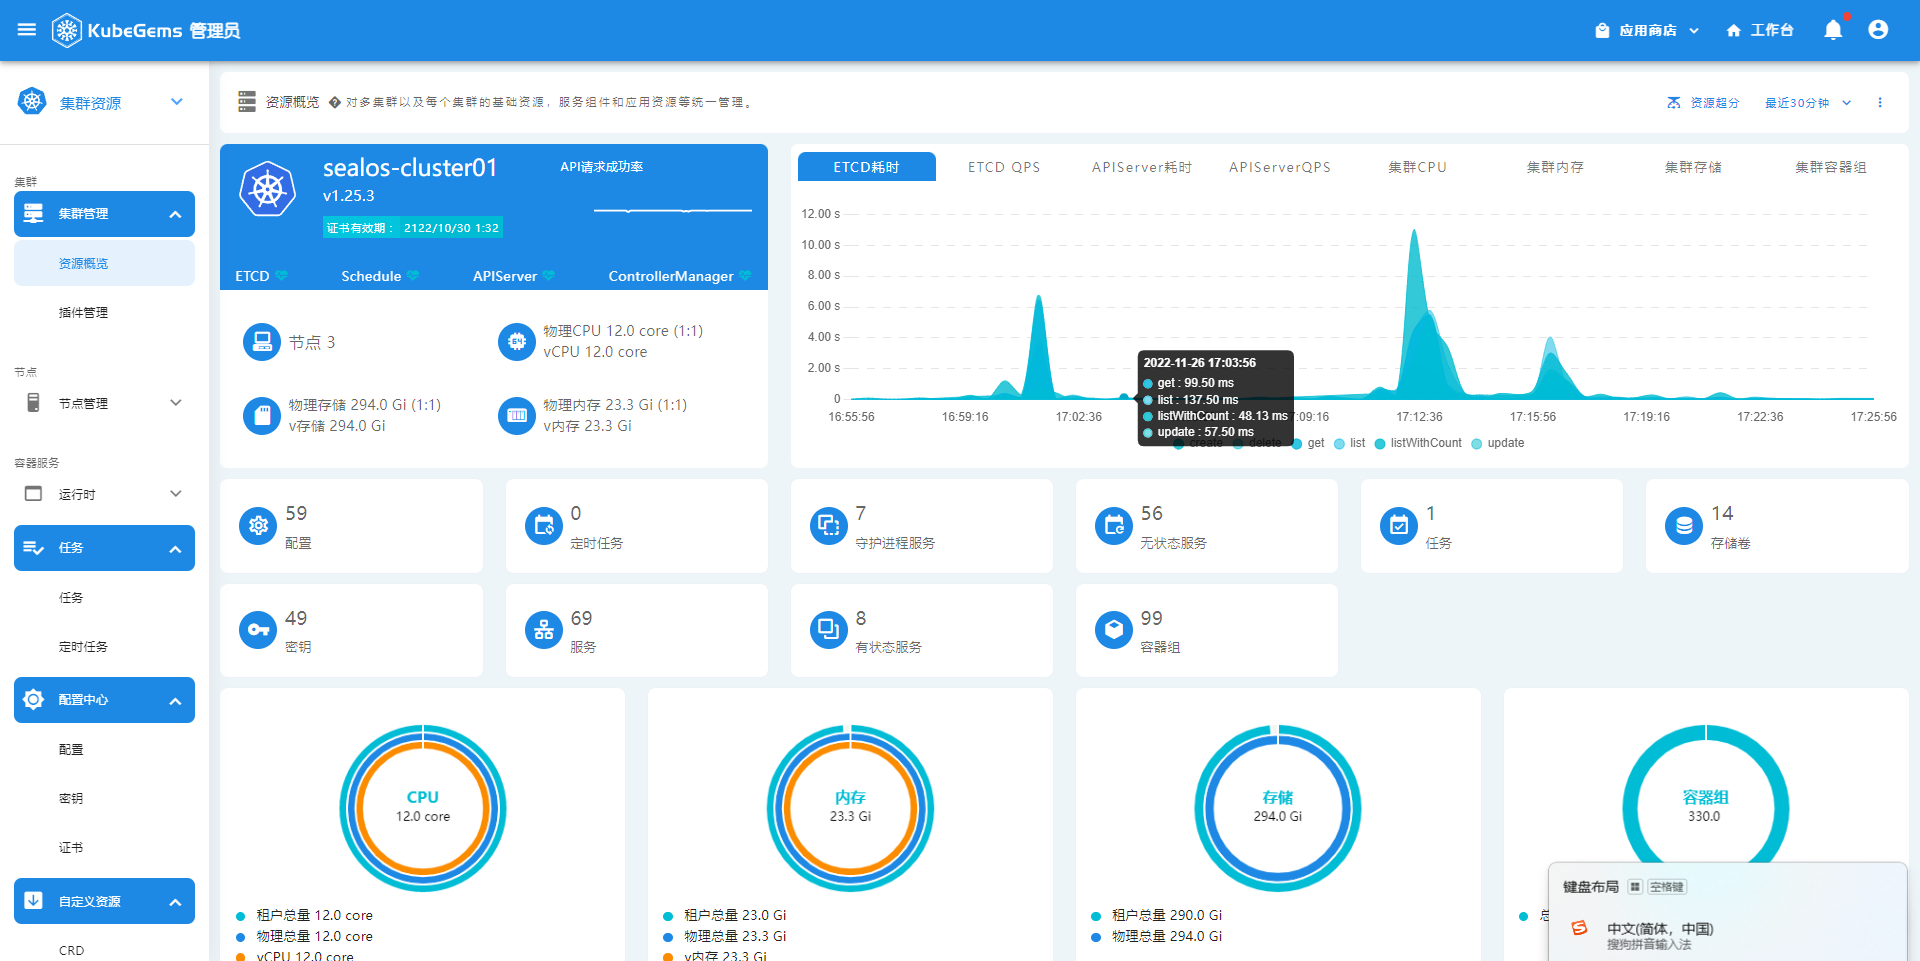Click the 任务 card checkmark icon

[x=1399, y=525]
